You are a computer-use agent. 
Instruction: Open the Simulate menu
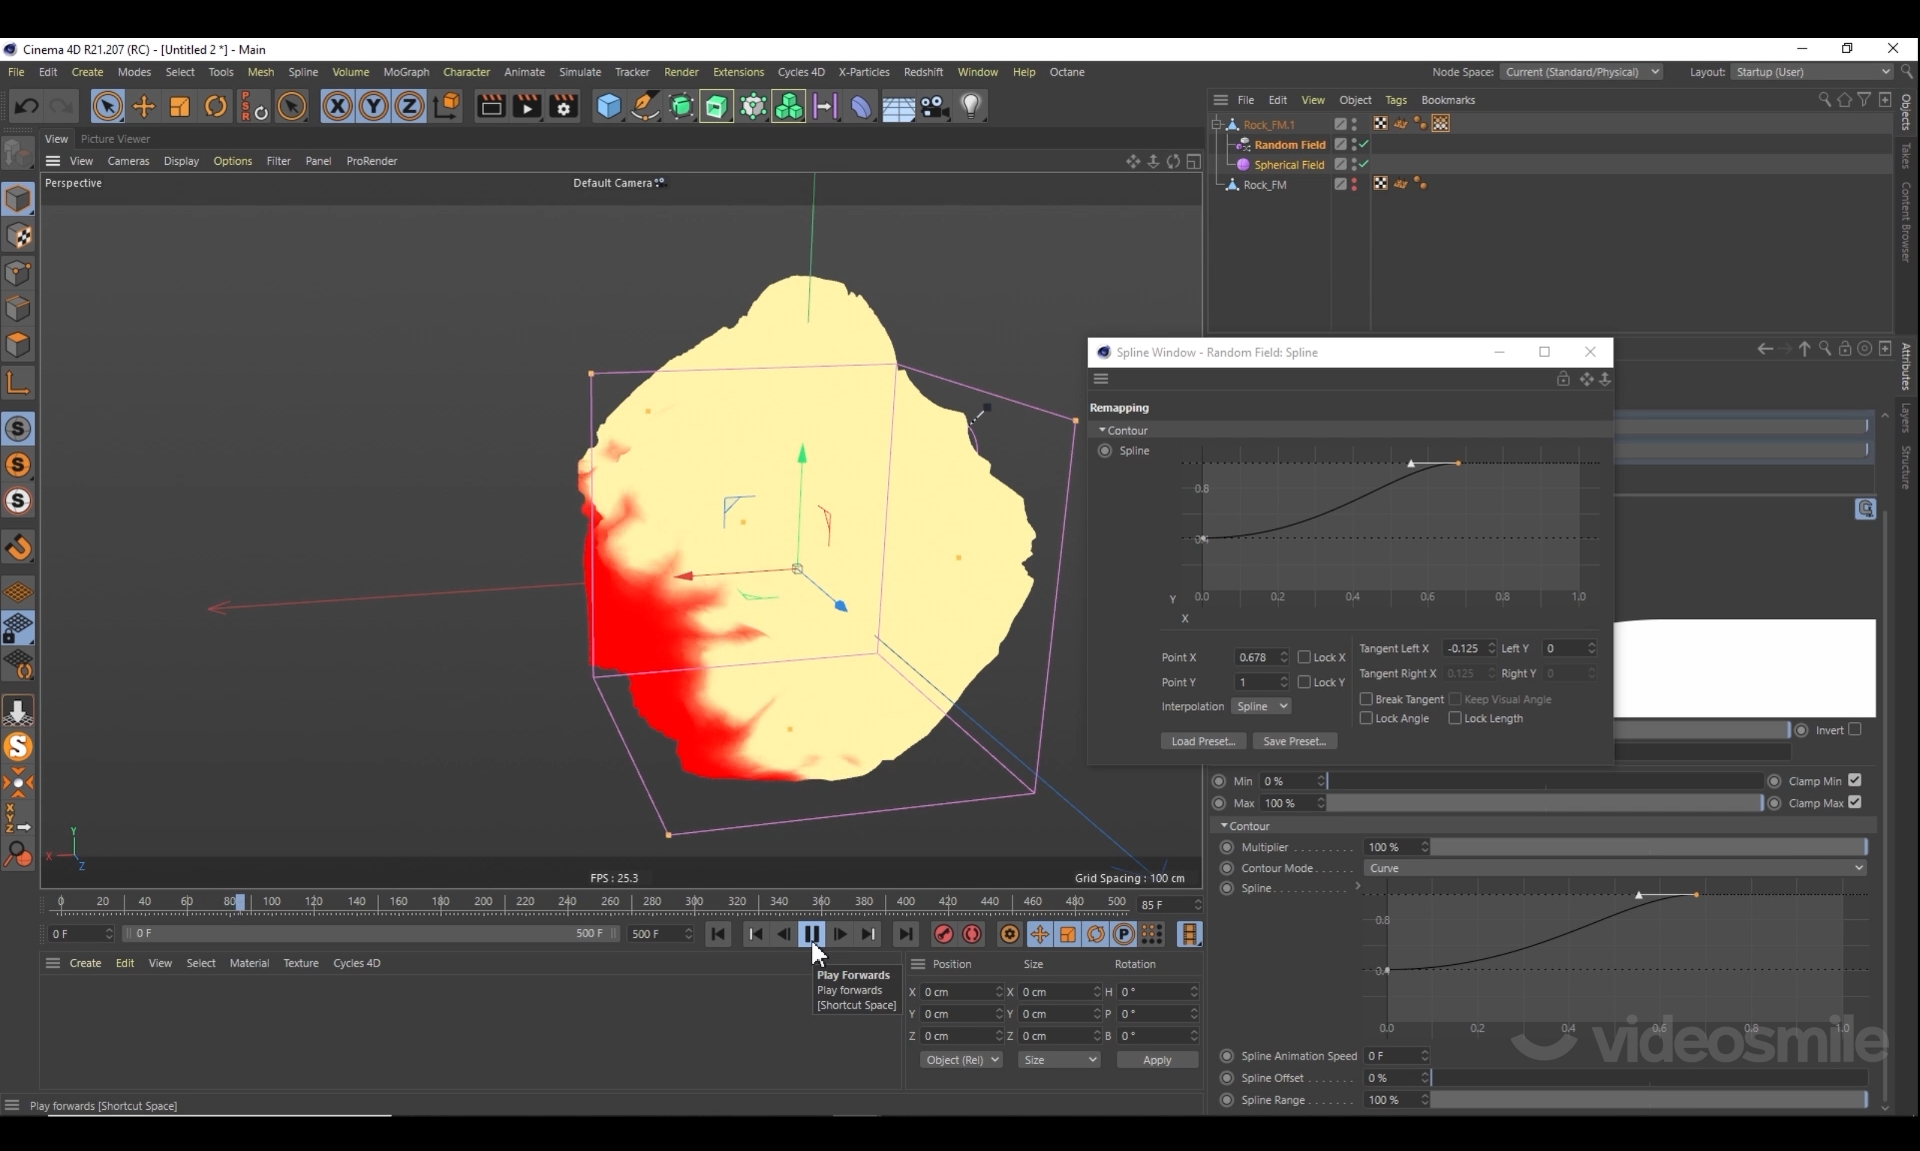579,72
